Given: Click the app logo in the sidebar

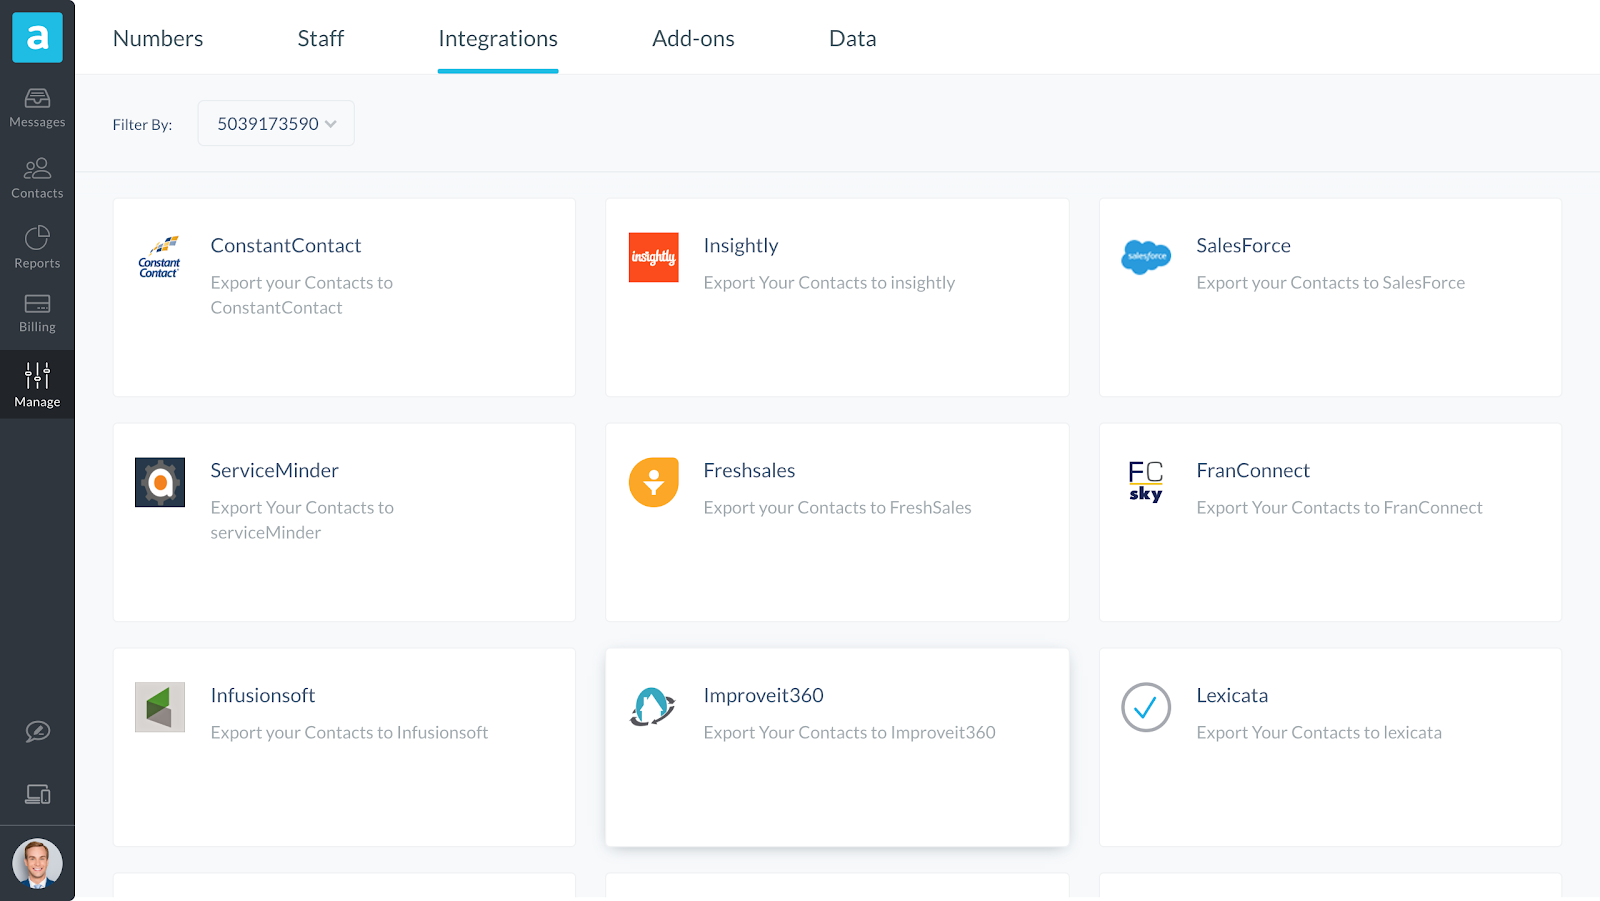Looking at the screenshot, I should click(37, 38).
